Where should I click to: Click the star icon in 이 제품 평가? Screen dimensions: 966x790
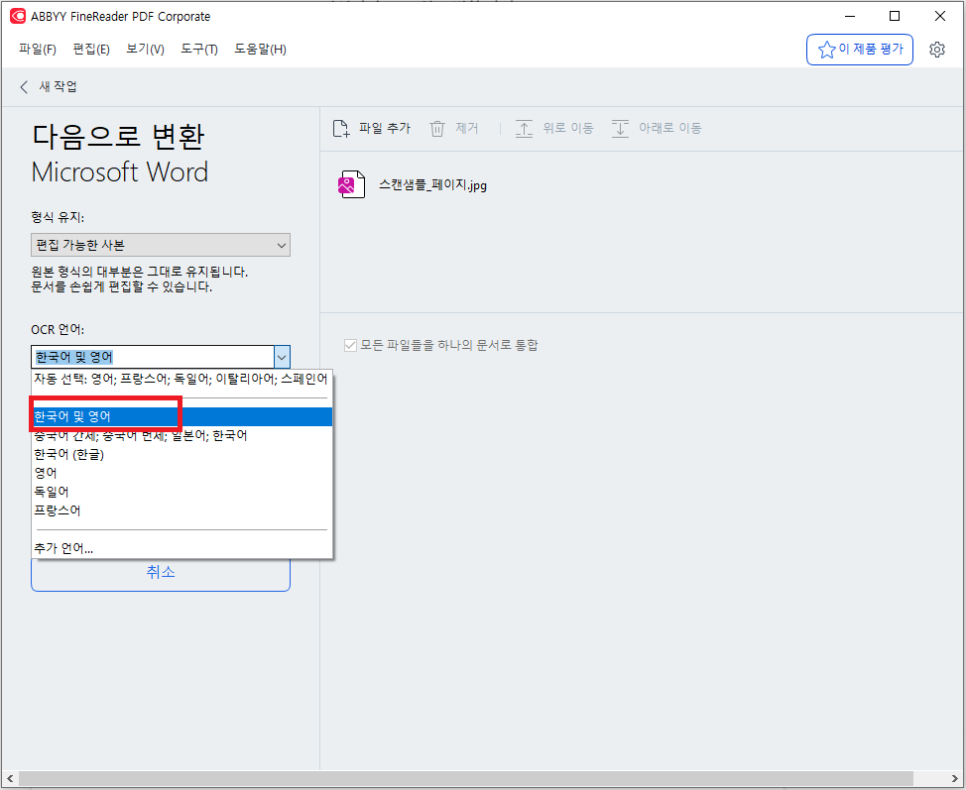click(826, 49)
